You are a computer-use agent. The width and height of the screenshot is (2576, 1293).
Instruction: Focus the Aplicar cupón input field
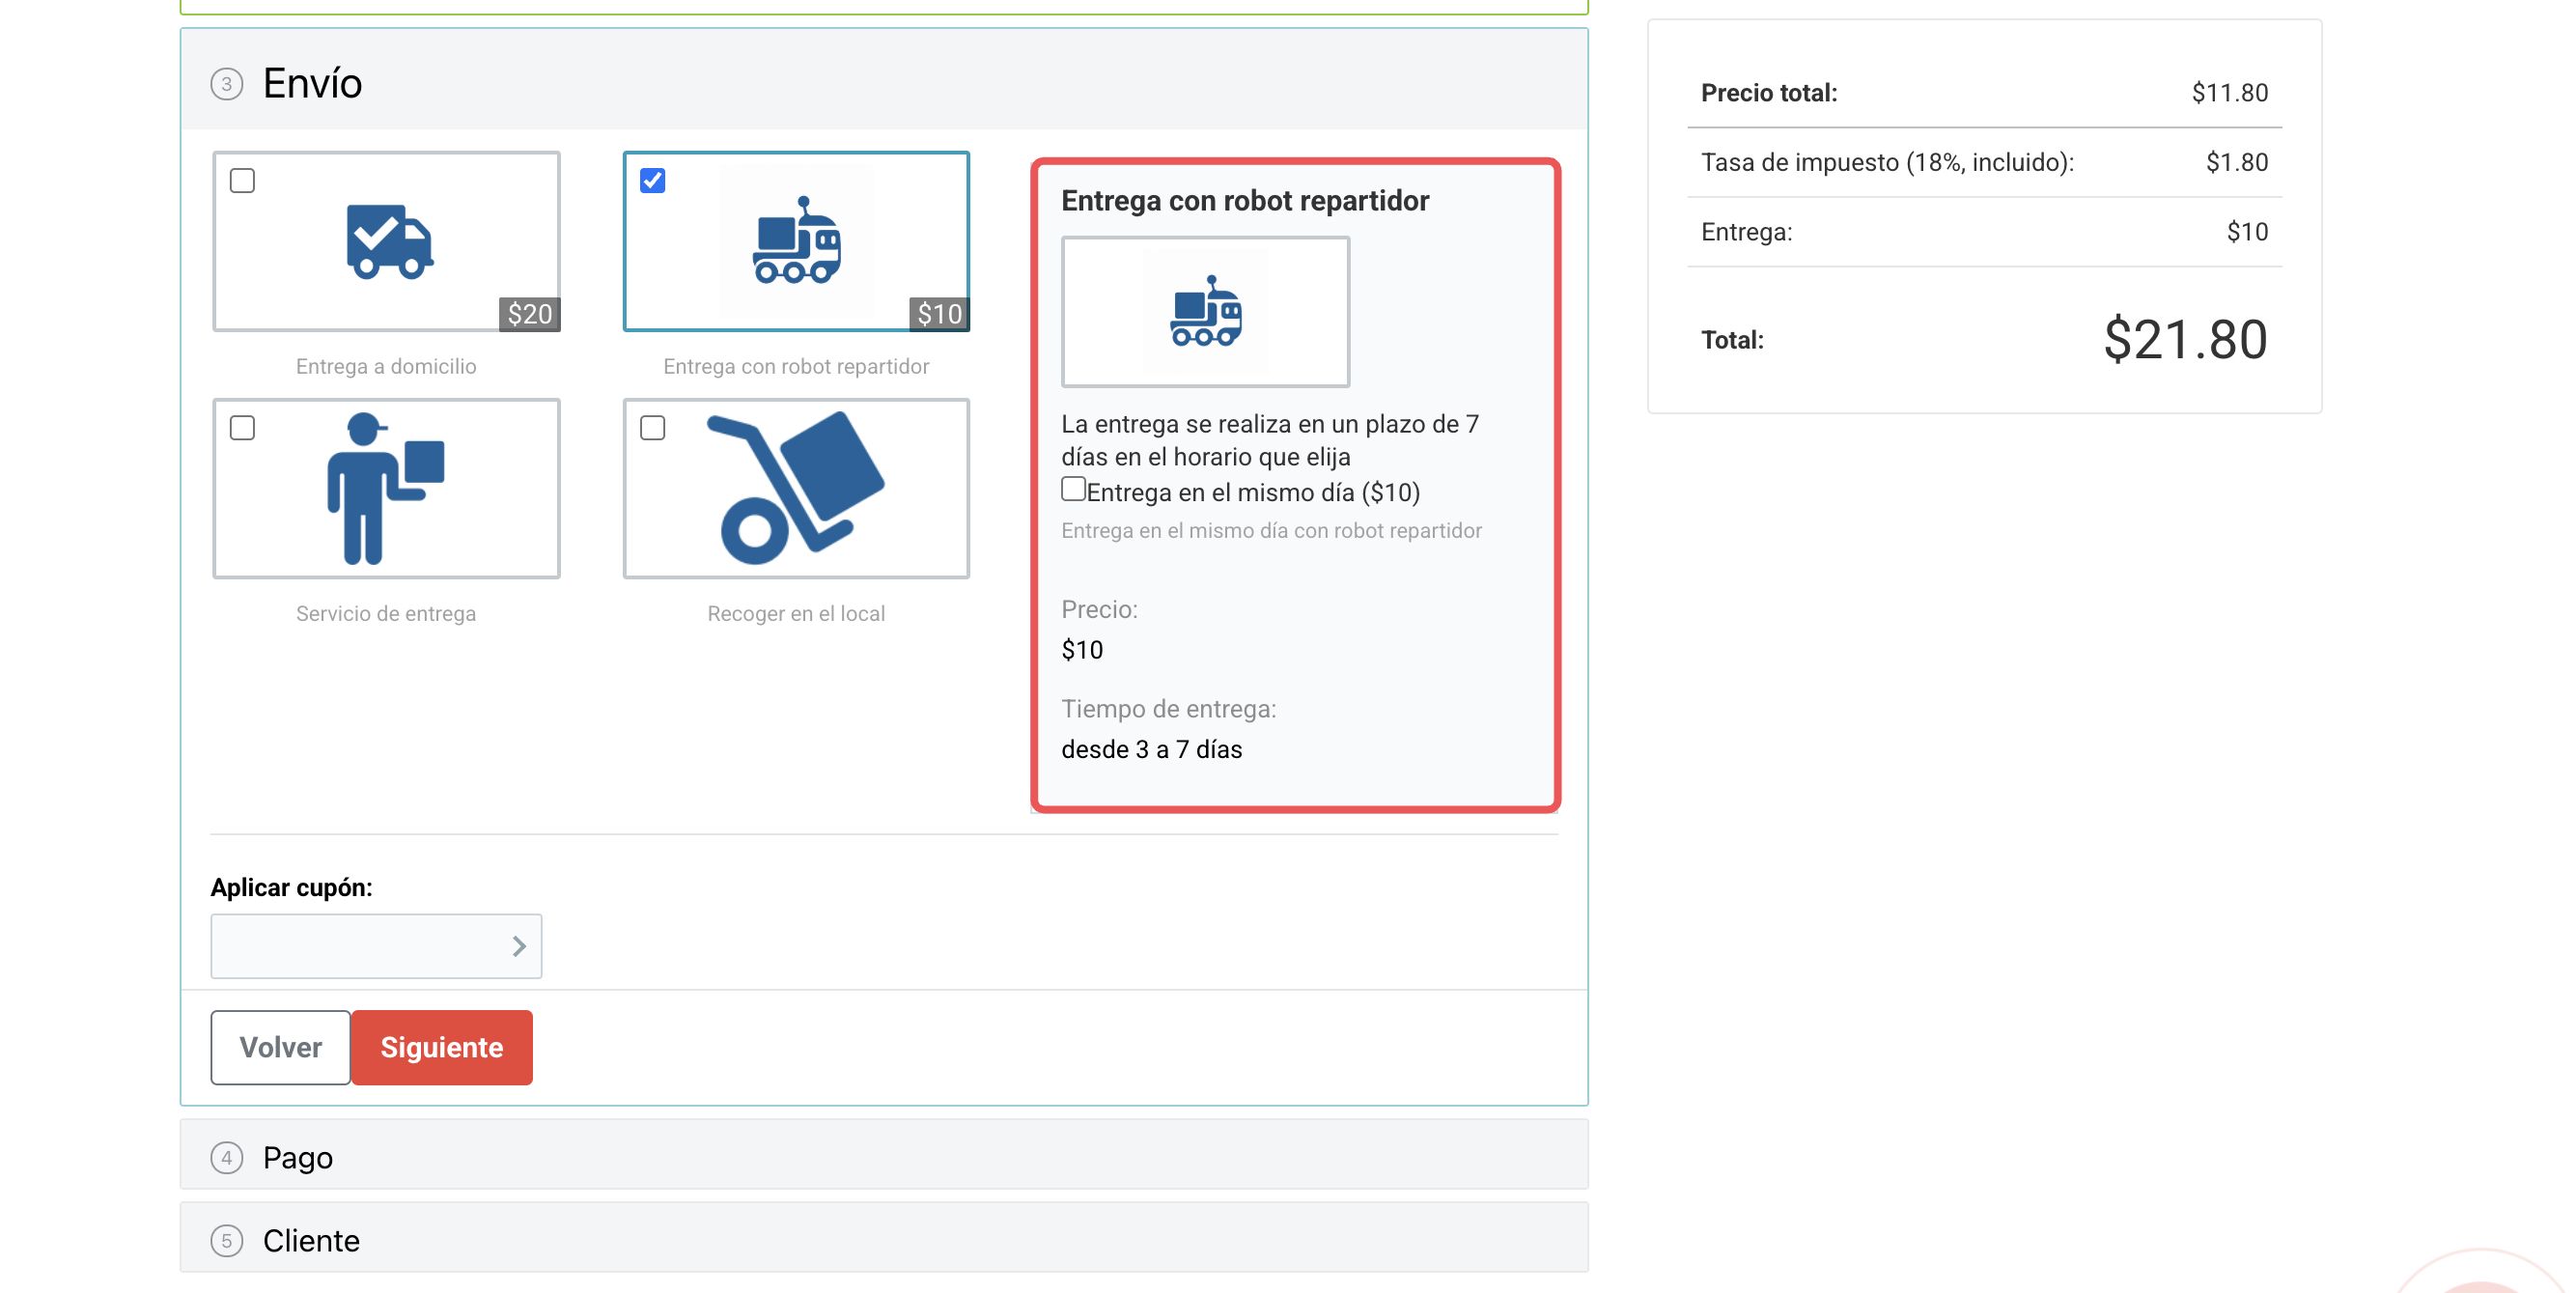click(x=376, y=946)
